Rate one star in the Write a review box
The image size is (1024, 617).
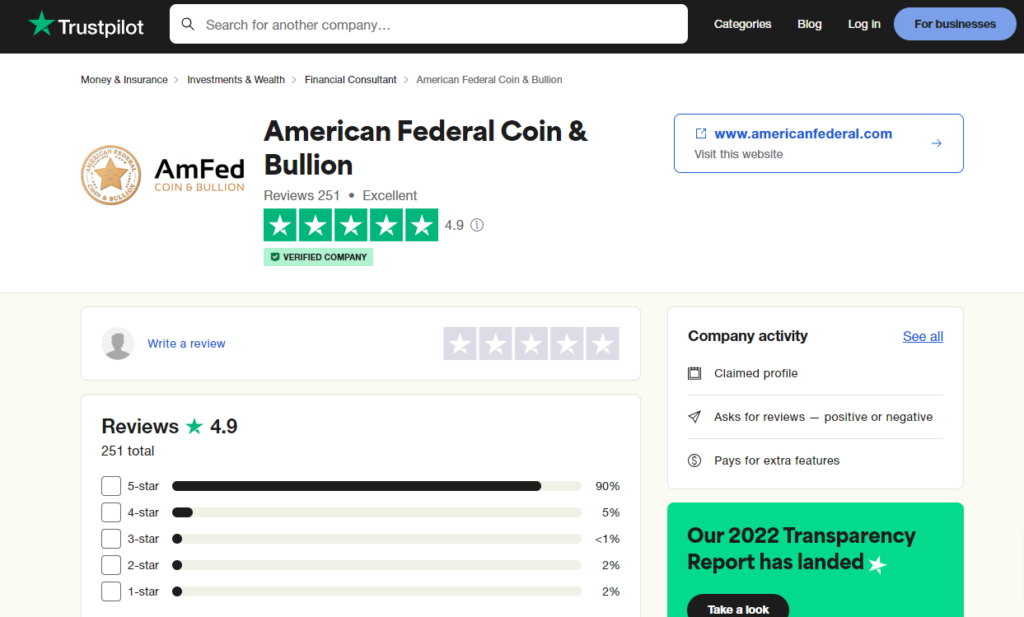pyautogui.click(x=460, y=343)
